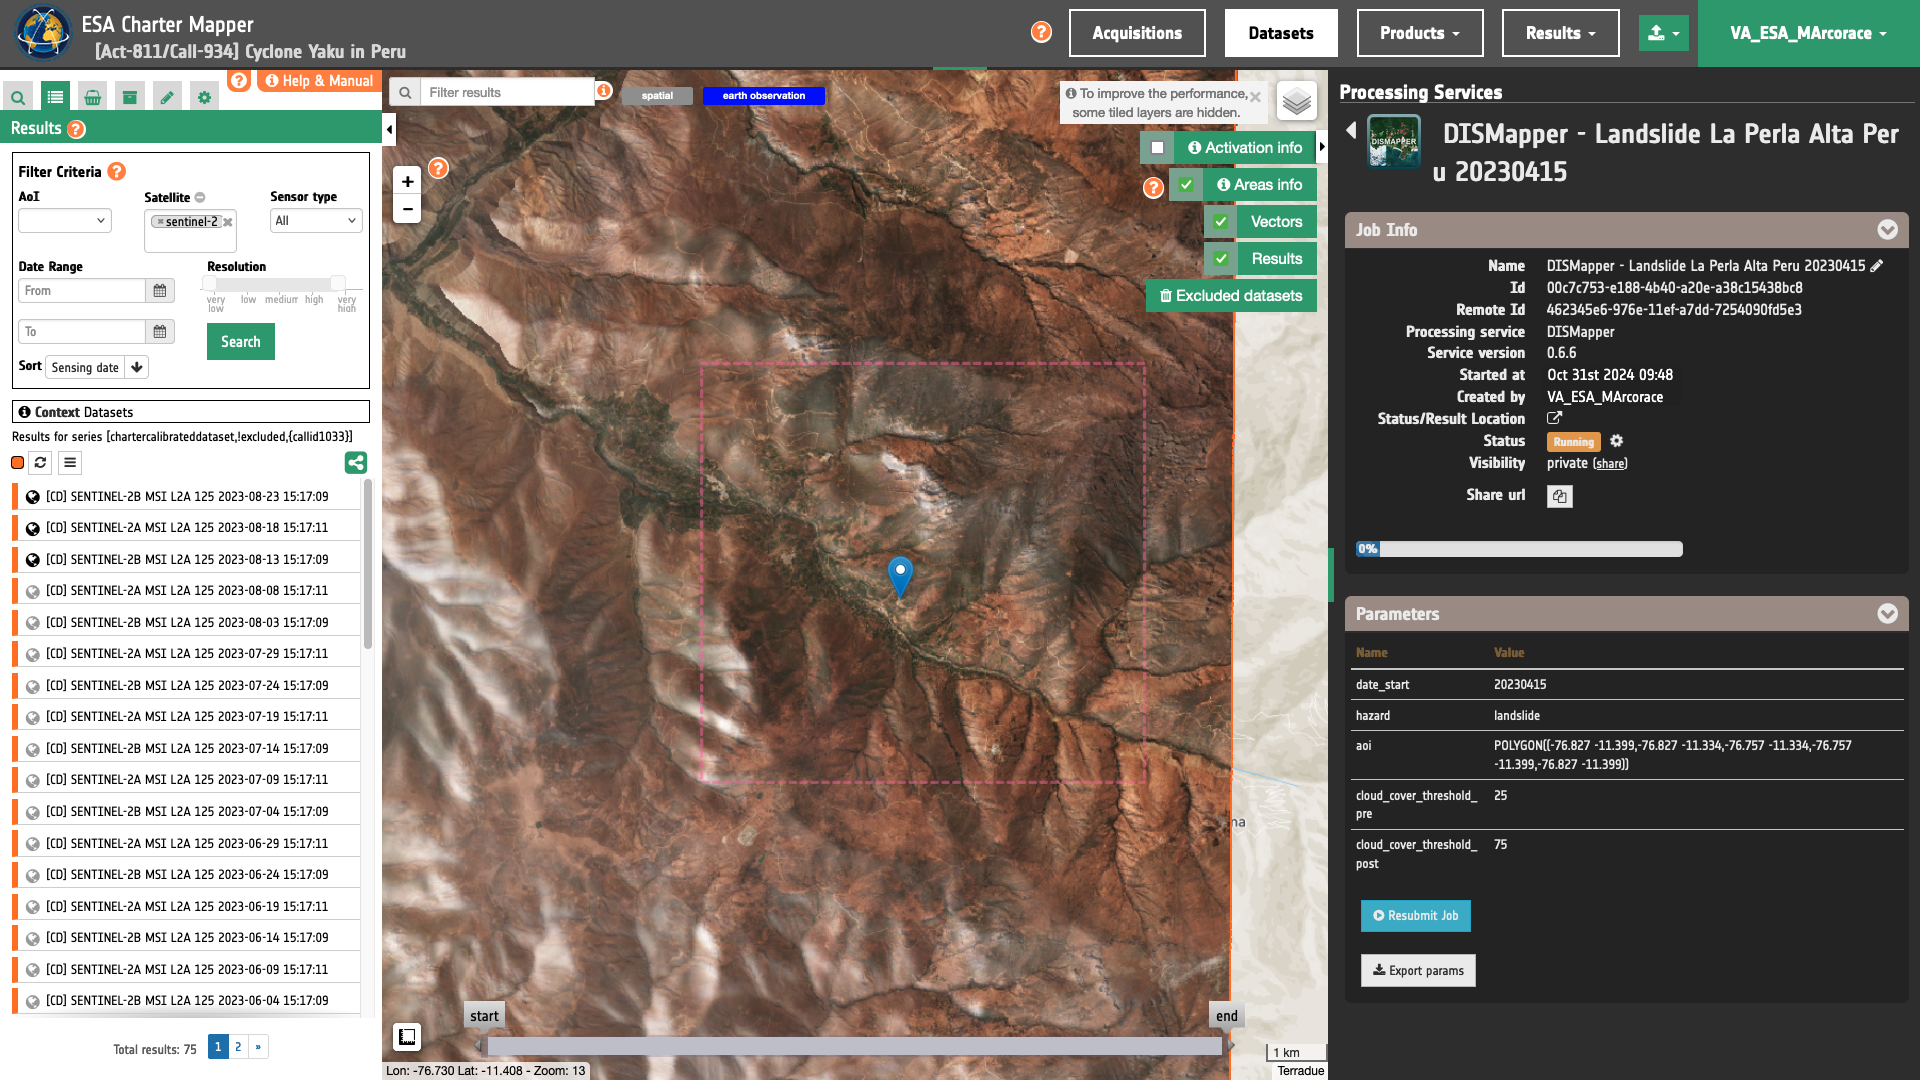Zoom in on the map

pos(407,181)
